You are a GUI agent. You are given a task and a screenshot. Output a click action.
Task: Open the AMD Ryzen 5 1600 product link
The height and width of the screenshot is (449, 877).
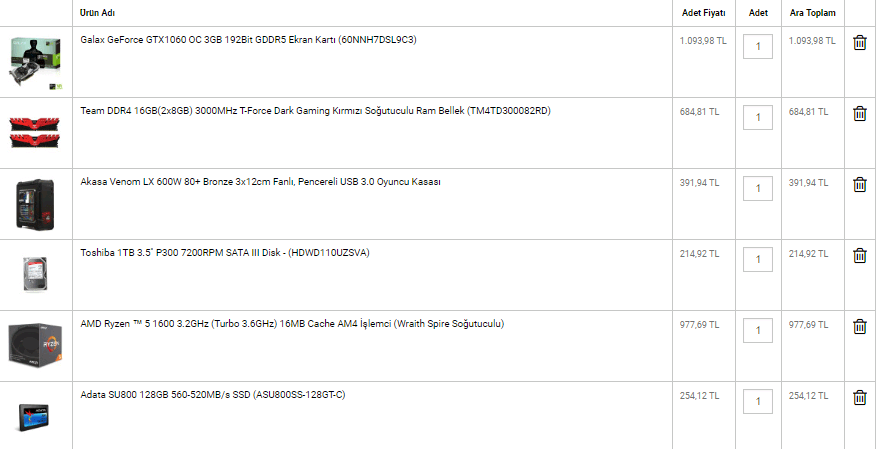pyautogui.click(x=293, y=324)
